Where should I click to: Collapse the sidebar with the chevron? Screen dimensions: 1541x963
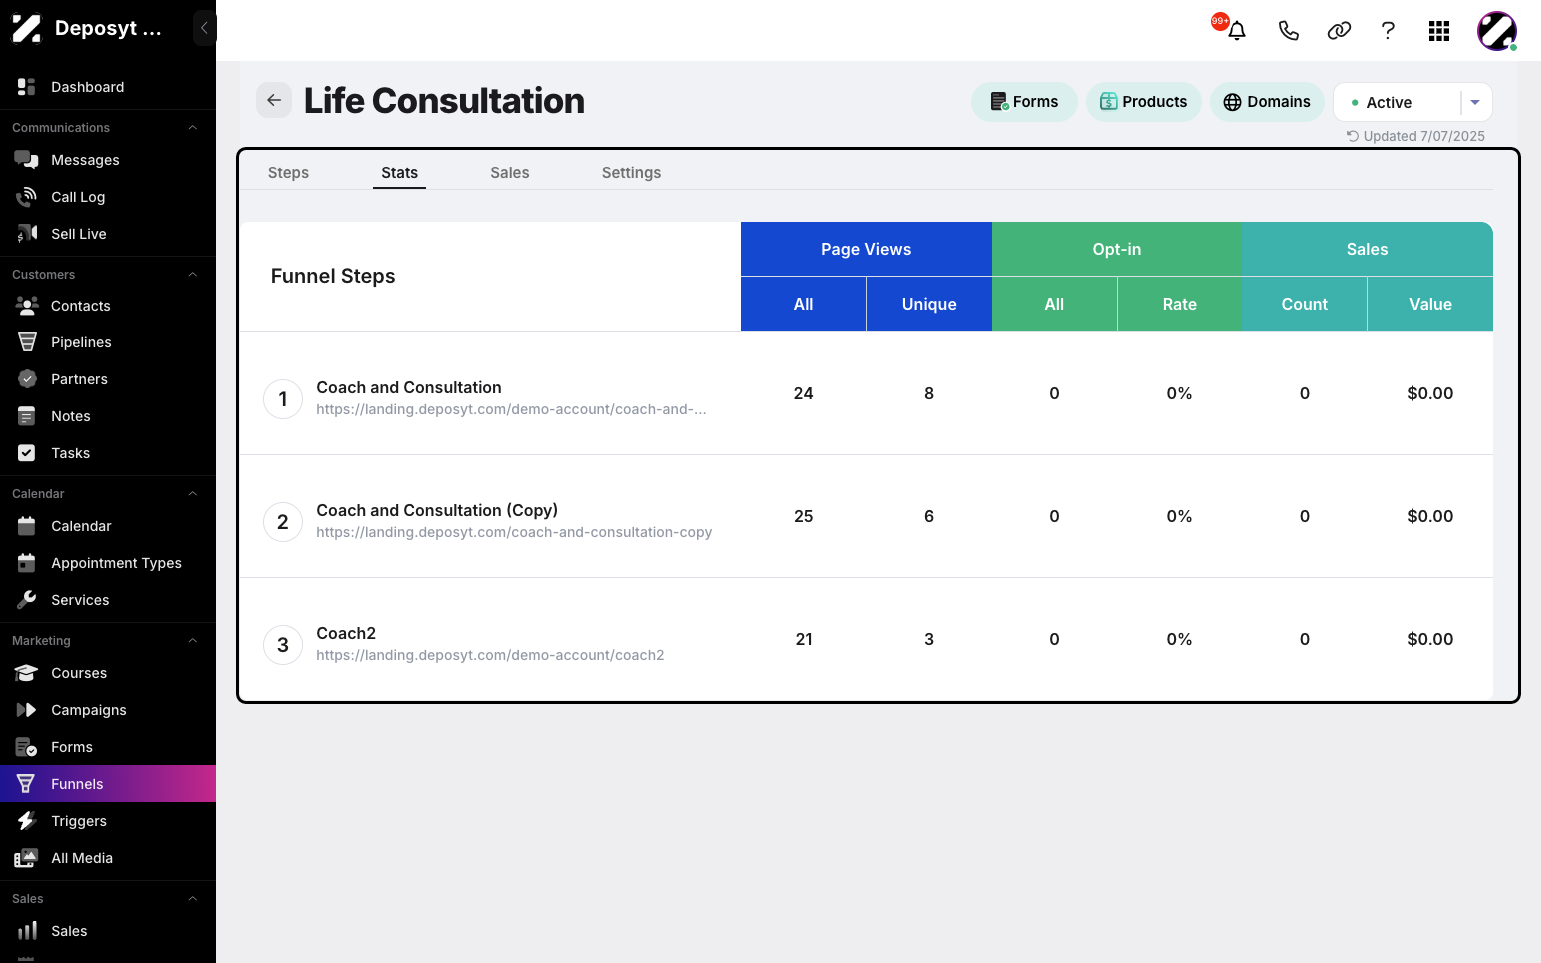(x=204, y=28)
